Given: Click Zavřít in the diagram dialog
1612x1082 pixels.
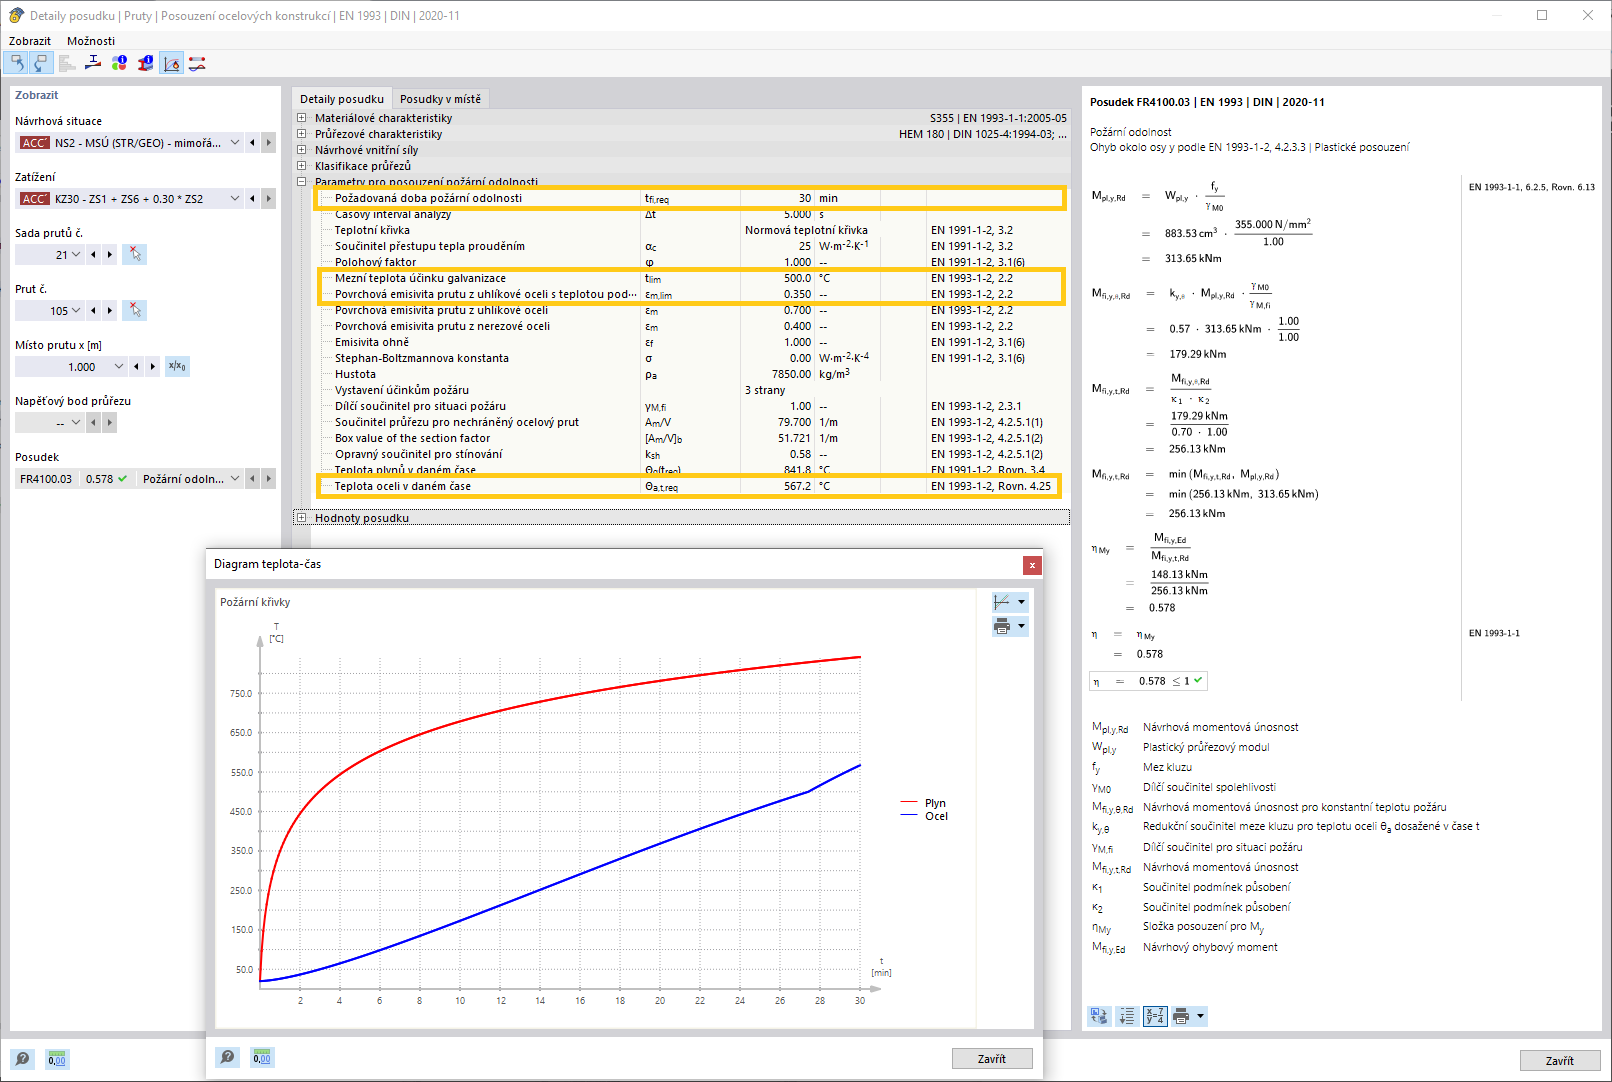Looking at the screenshot, I should click(x=992, y=1059).
